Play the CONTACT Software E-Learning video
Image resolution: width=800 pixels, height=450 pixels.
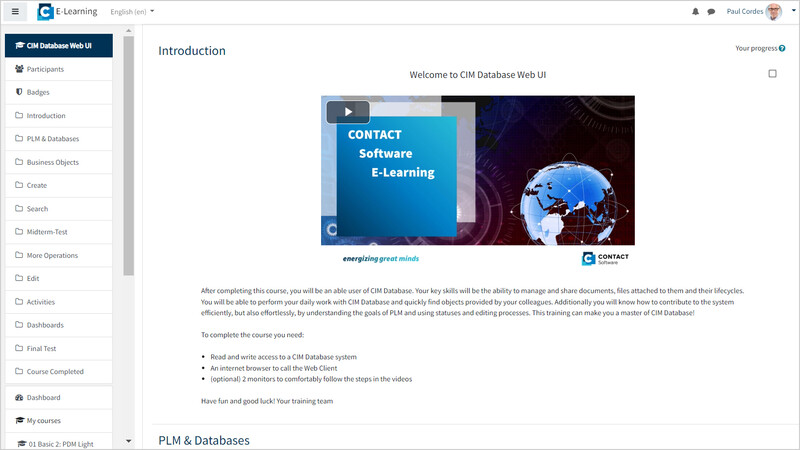(x=348, y=112)
